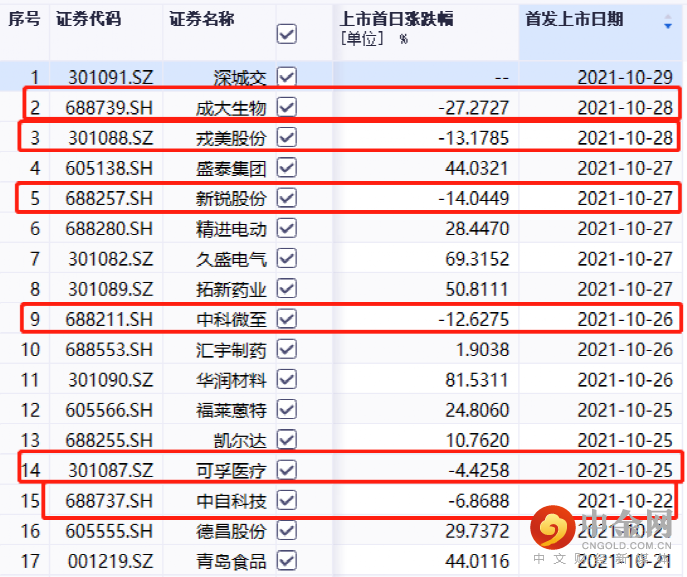Click the stock name 可孚医疗
This screenshot has width=687, height=577.
(x=231, y=471)
